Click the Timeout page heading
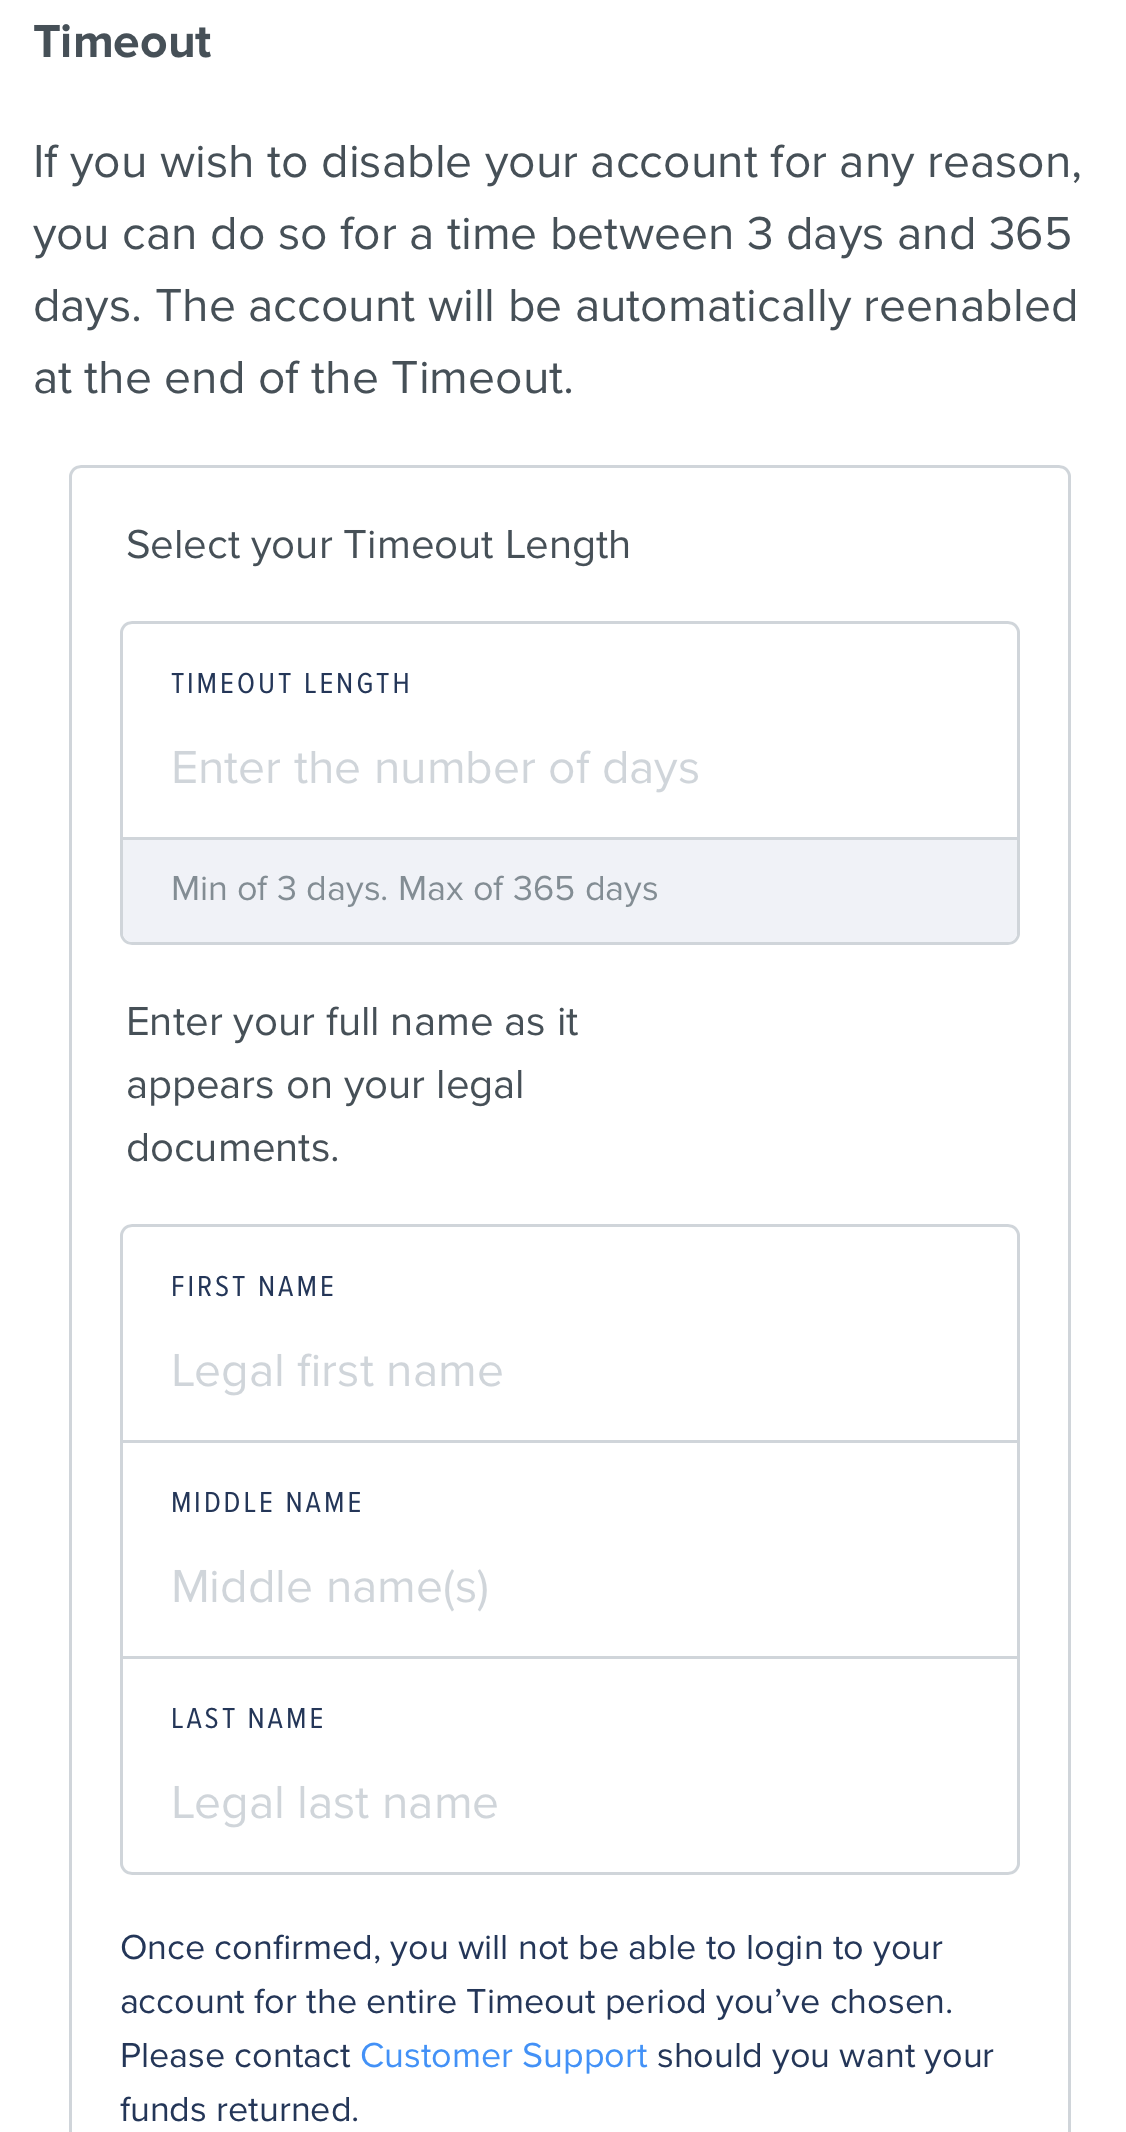The height and width of the screenshot is (2132, 1126). coord(123,41)
